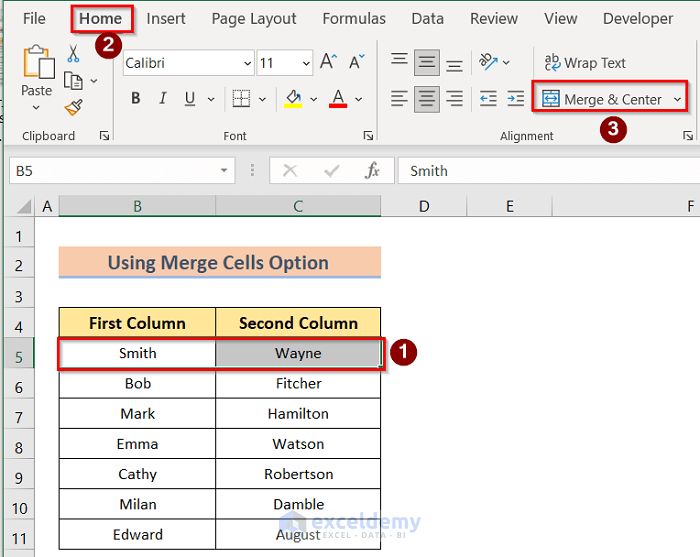Click Select All corner triangle
The image size is (700, 557).
tap(24, 207)
